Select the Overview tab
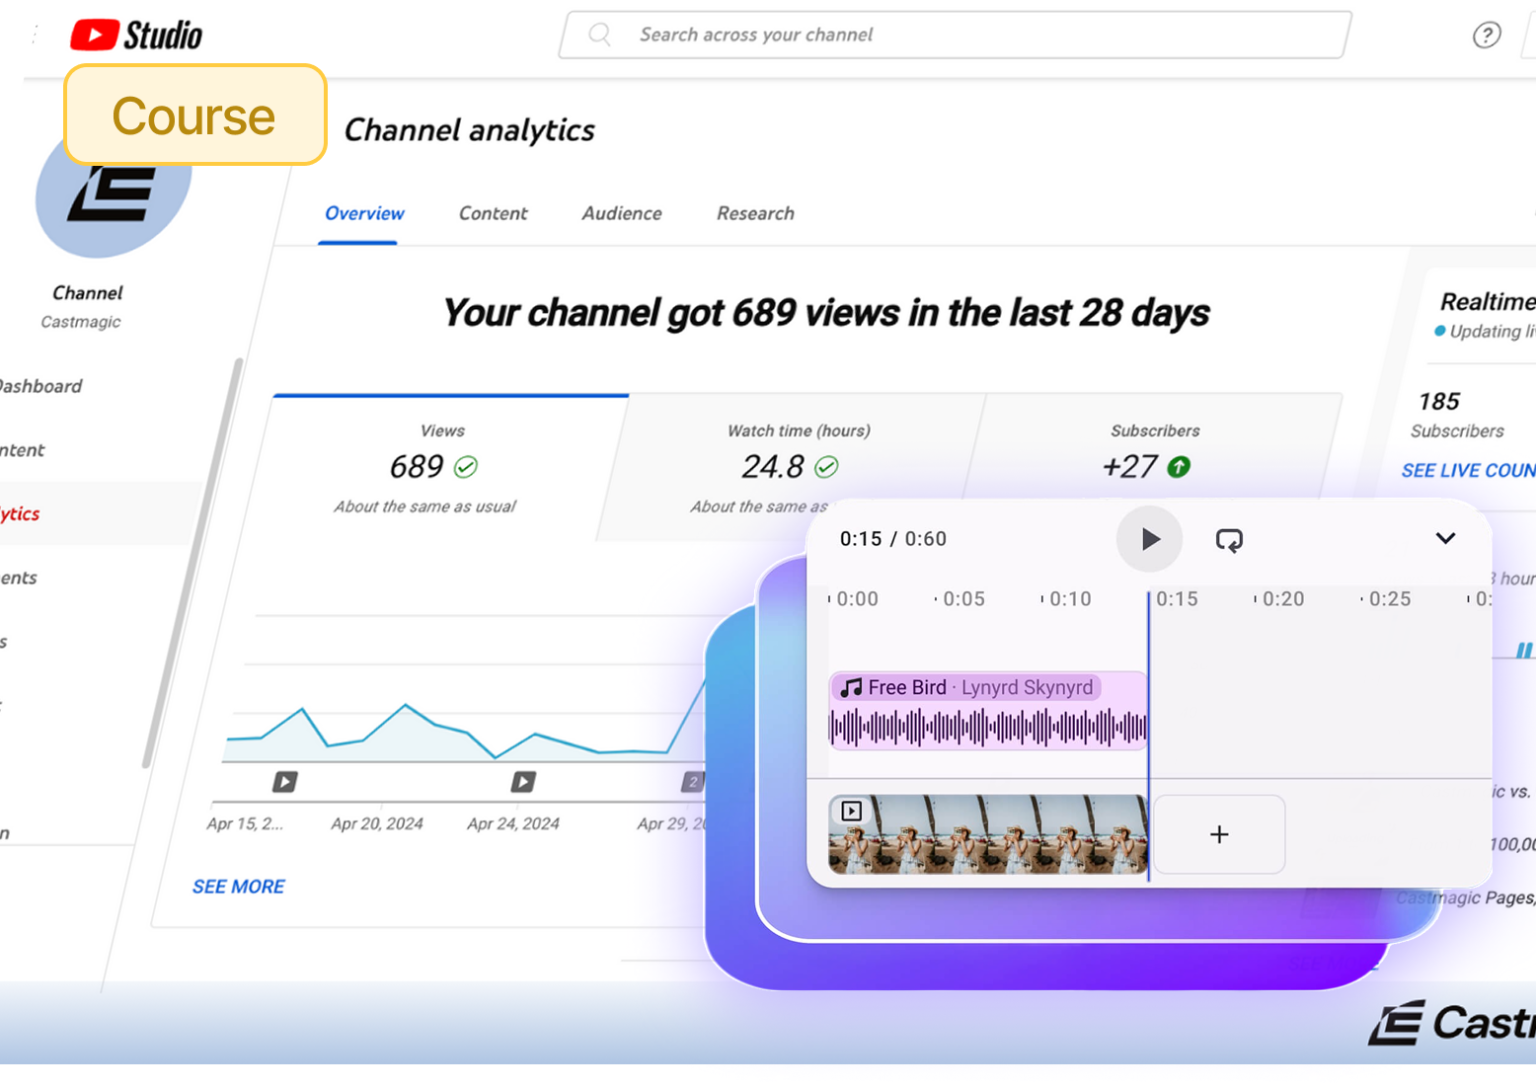This screenshot has height=1088, width=1536. 364,213
